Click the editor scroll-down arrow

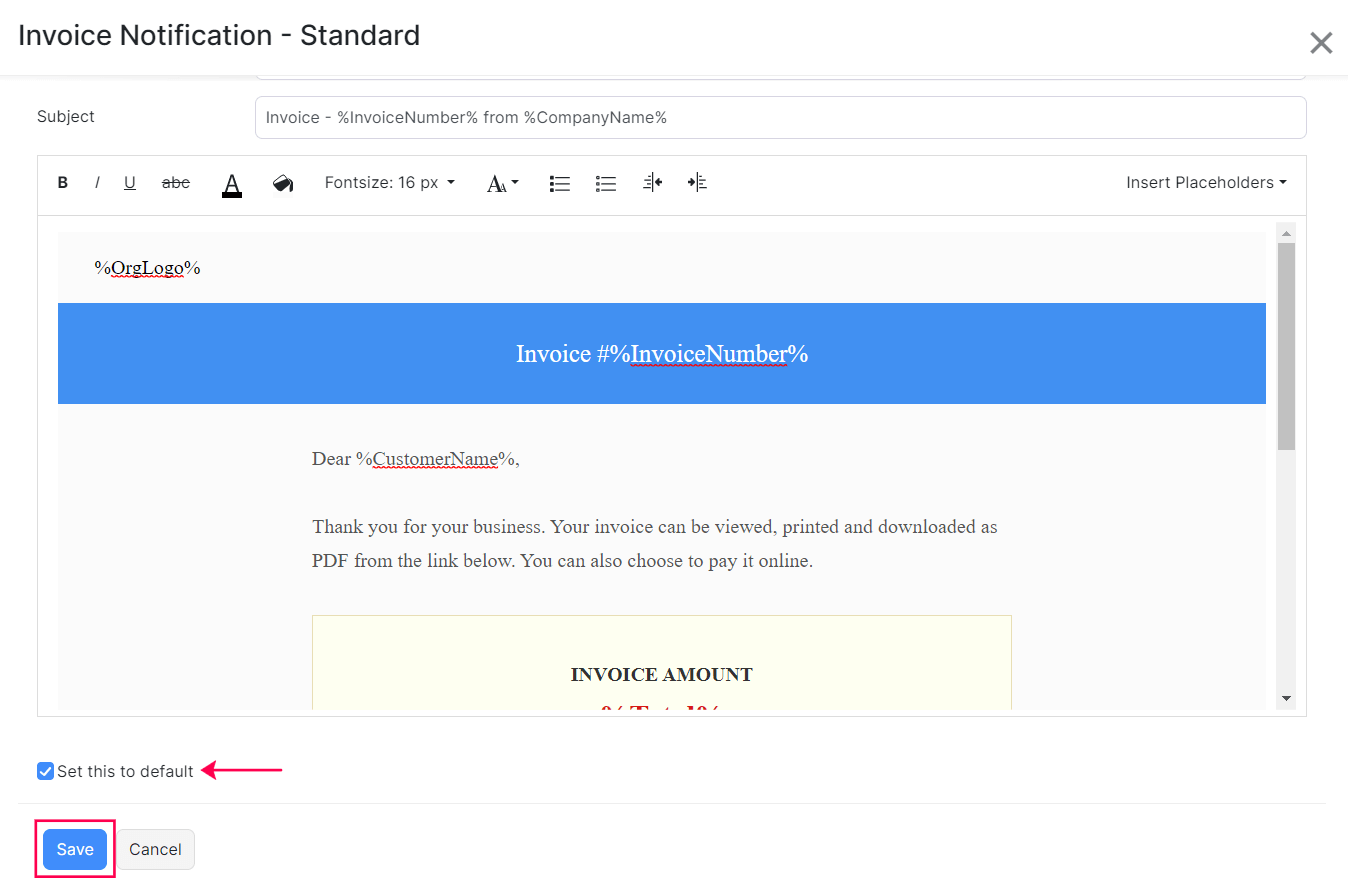pyautogui.click(x=1286, y=698)
